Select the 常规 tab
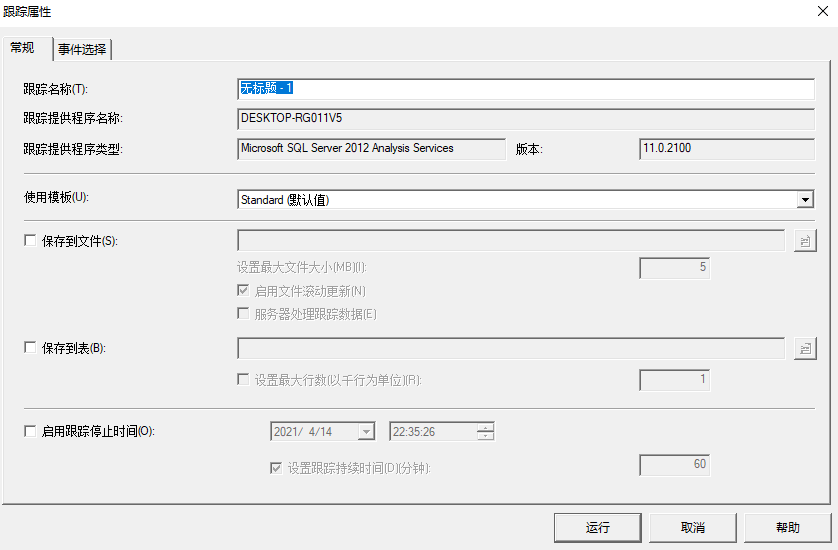 pos(27,48)
